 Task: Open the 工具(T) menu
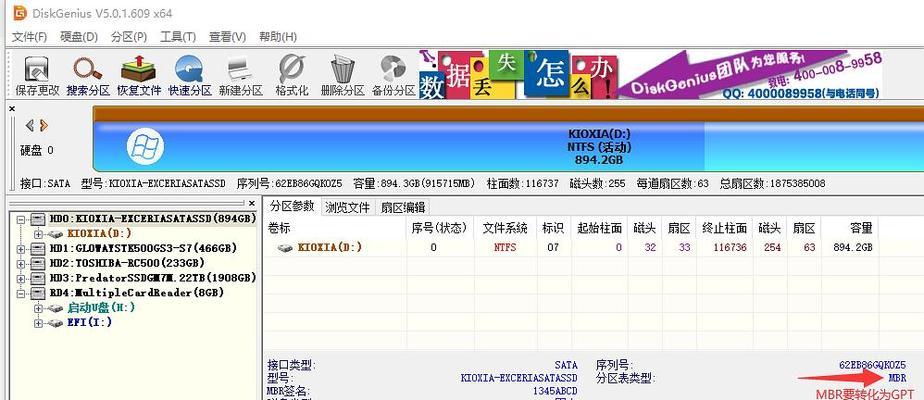[x=178, y=37]
